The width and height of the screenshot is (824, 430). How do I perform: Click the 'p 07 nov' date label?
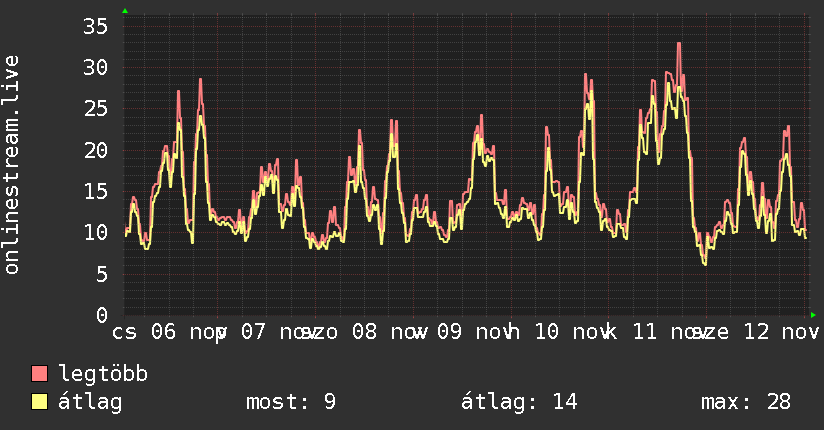pos(265,332)
